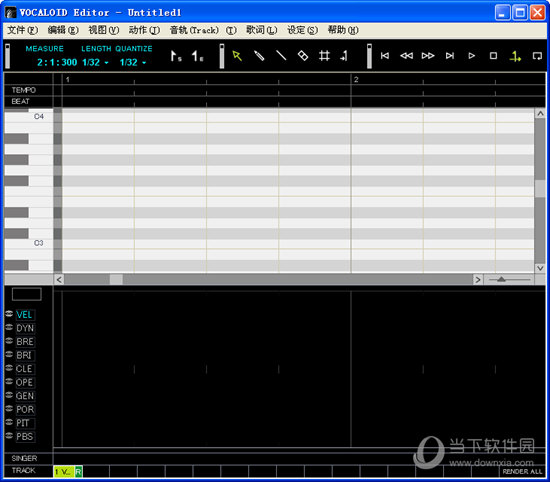Toggle the green R render button
Image resolution: width=550 pixels, height=482 pixels.
pos(78,472)
